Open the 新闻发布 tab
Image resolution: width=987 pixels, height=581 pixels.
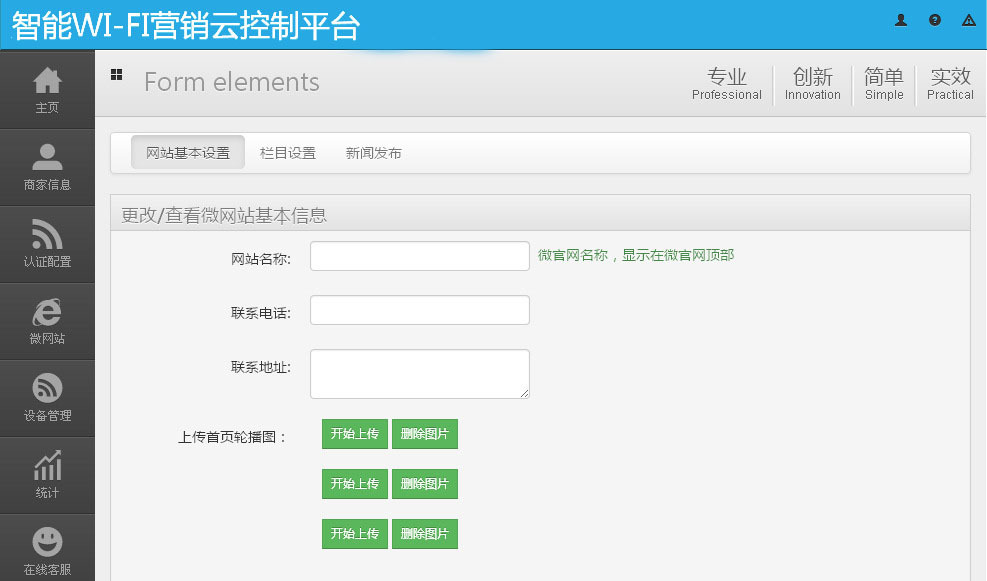tap(374, 153)
